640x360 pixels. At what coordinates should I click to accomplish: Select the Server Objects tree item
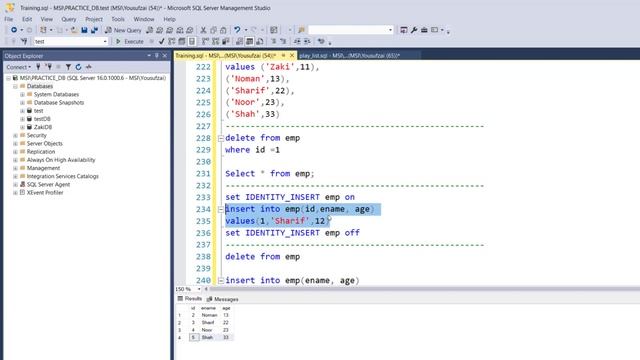44,143
